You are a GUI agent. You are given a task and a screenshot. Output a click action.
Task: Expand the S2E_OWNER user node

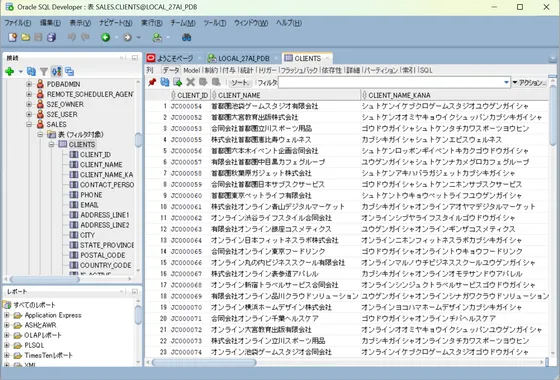click(29, 104)
